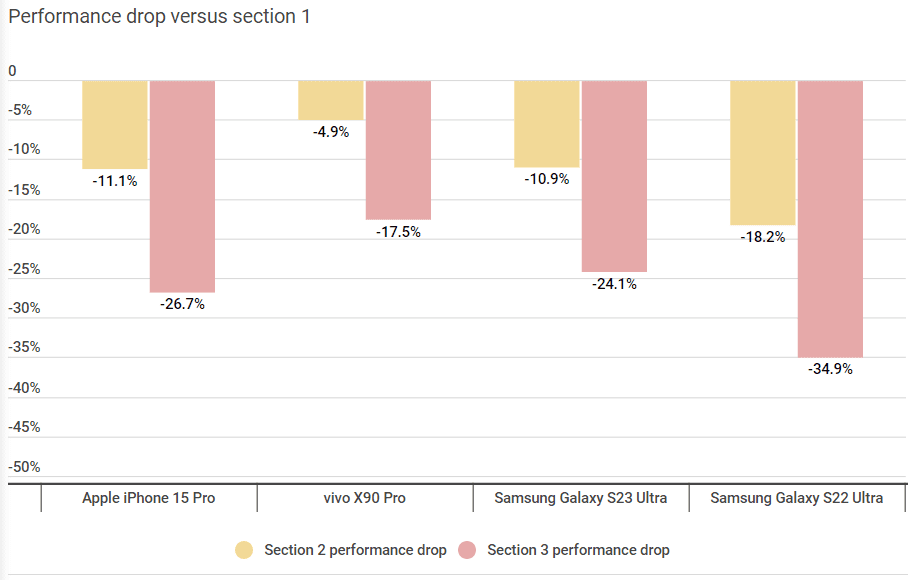
Task: Select the "Samsung Galaxy S23 Ultra" axis label
Action: pyautogui.click(x=581, y=498)
